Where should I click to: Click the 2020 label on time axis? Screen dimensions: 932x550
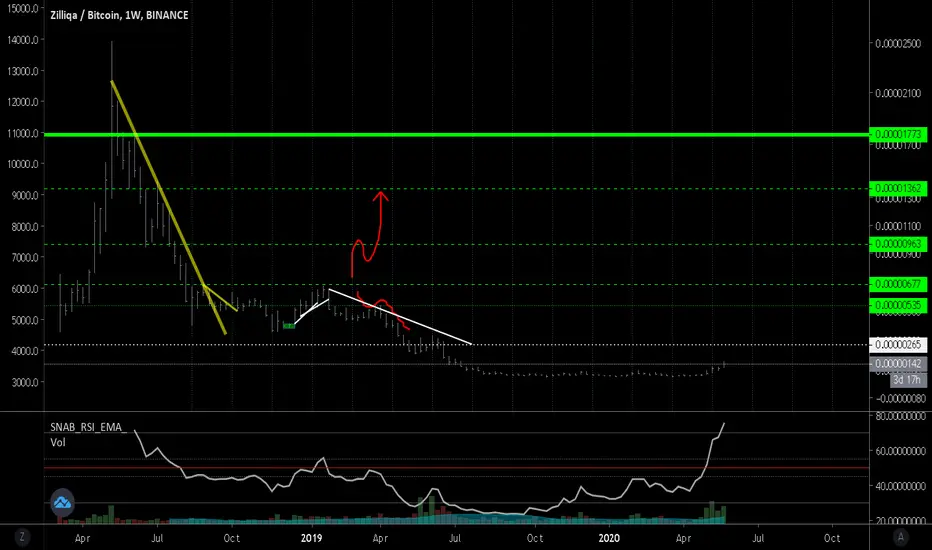click(x=609, y=538)
